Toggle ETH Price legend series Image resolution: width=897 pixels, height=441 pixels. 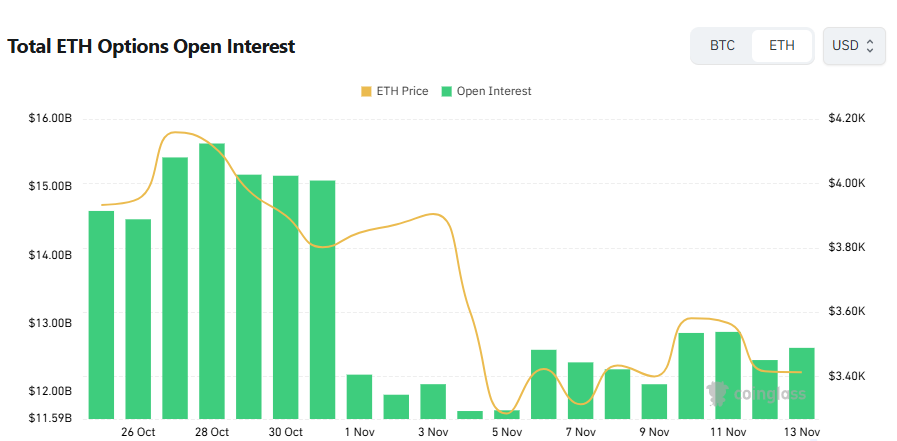[401, 91]
